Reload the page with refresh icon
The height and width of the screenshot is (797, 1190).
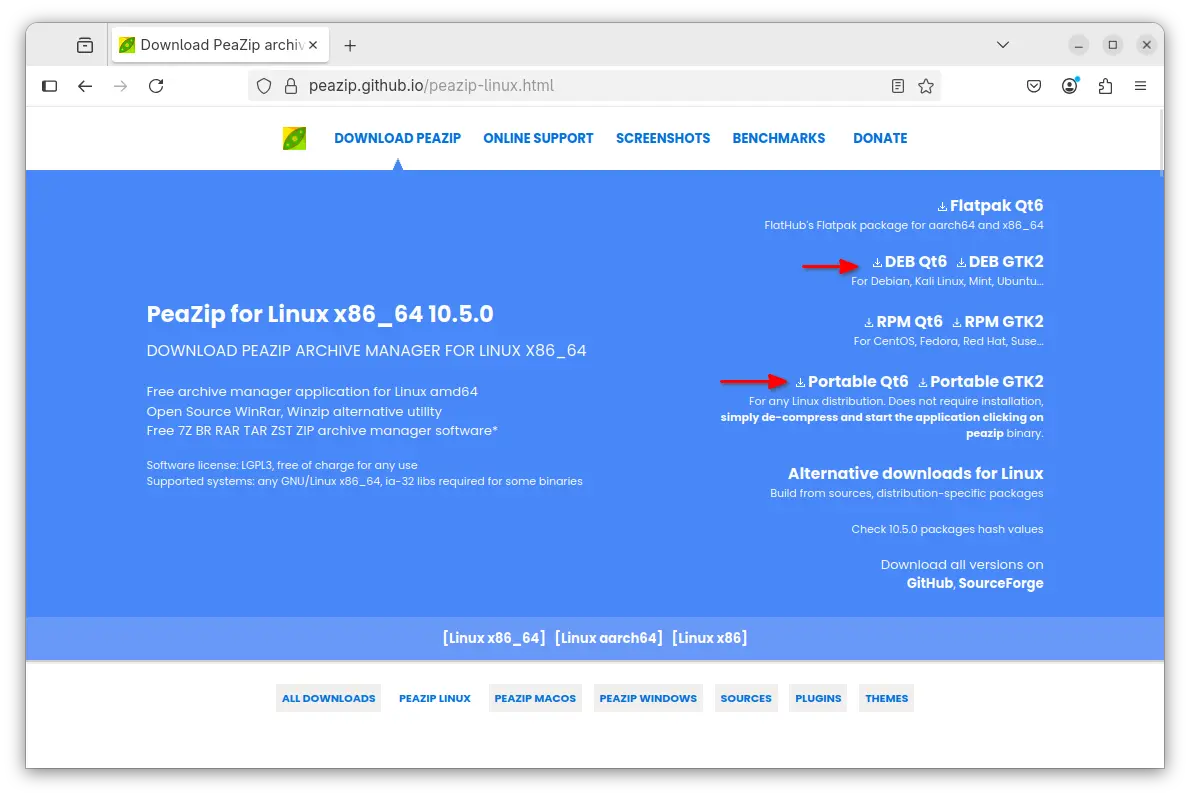pyautogui.click(x=156, y=86)
